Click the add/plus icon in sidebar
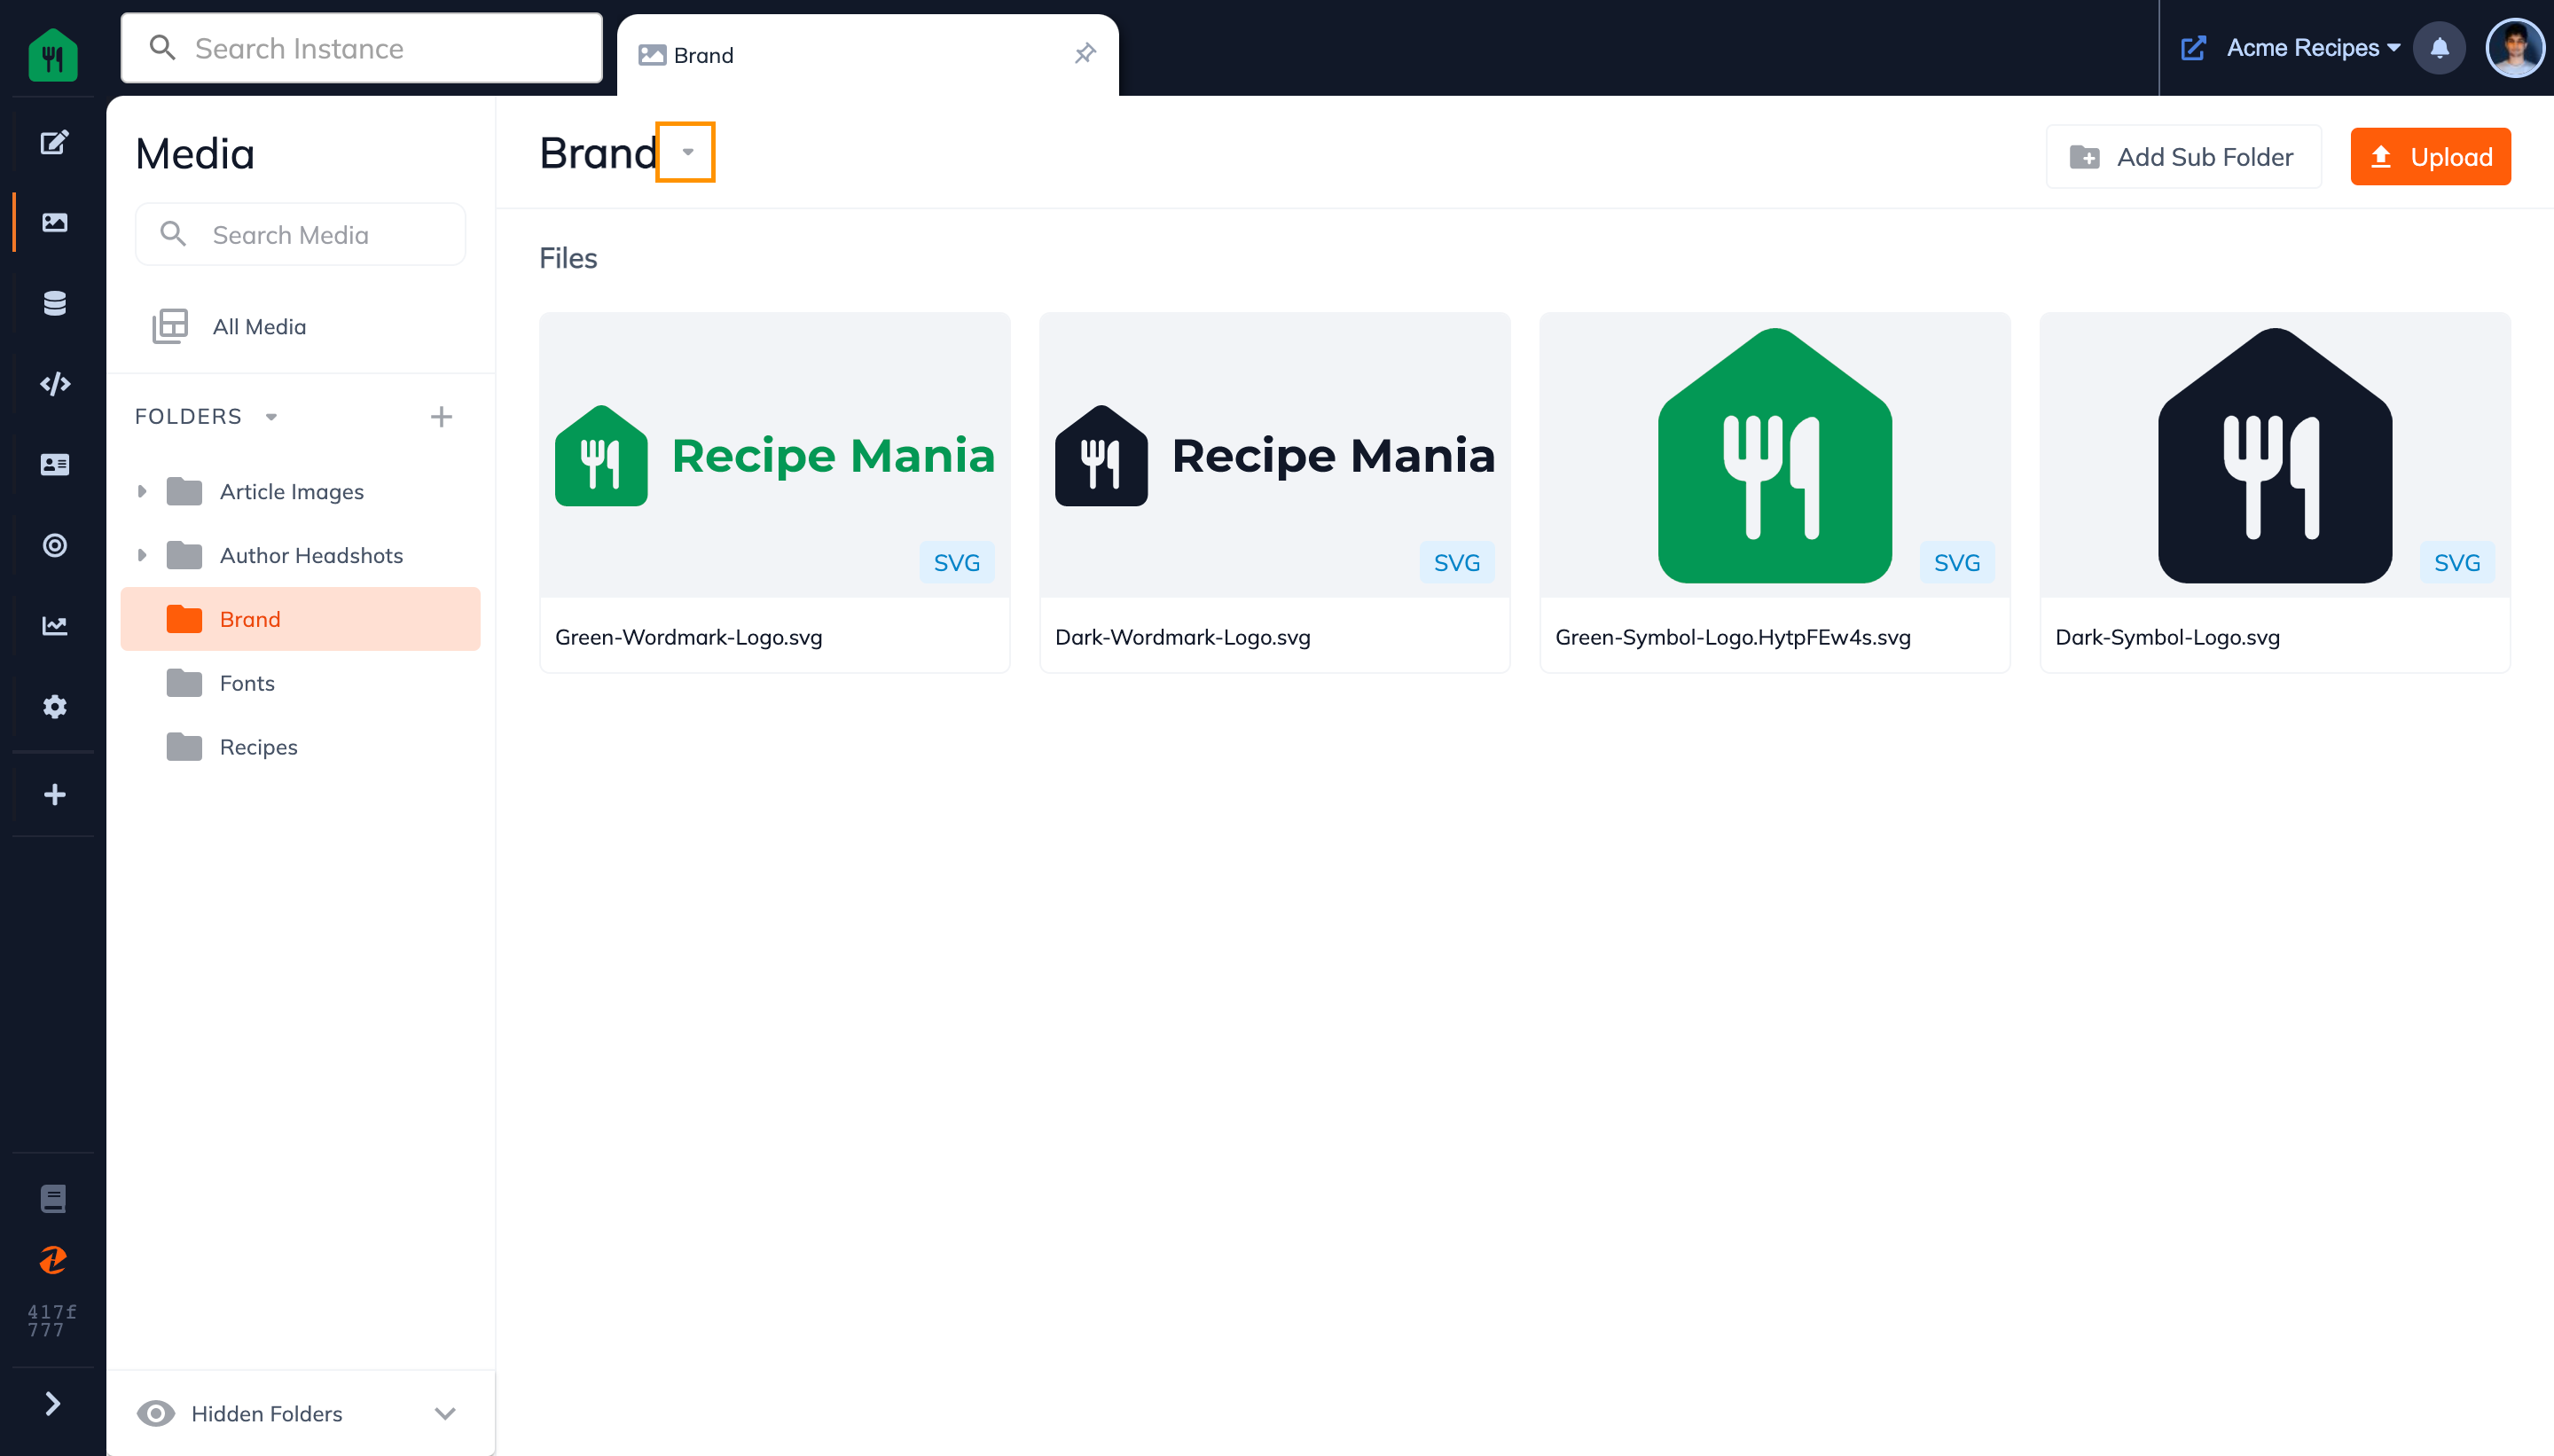Viewport: 2554px width, 1456px height. click(52, 795)
